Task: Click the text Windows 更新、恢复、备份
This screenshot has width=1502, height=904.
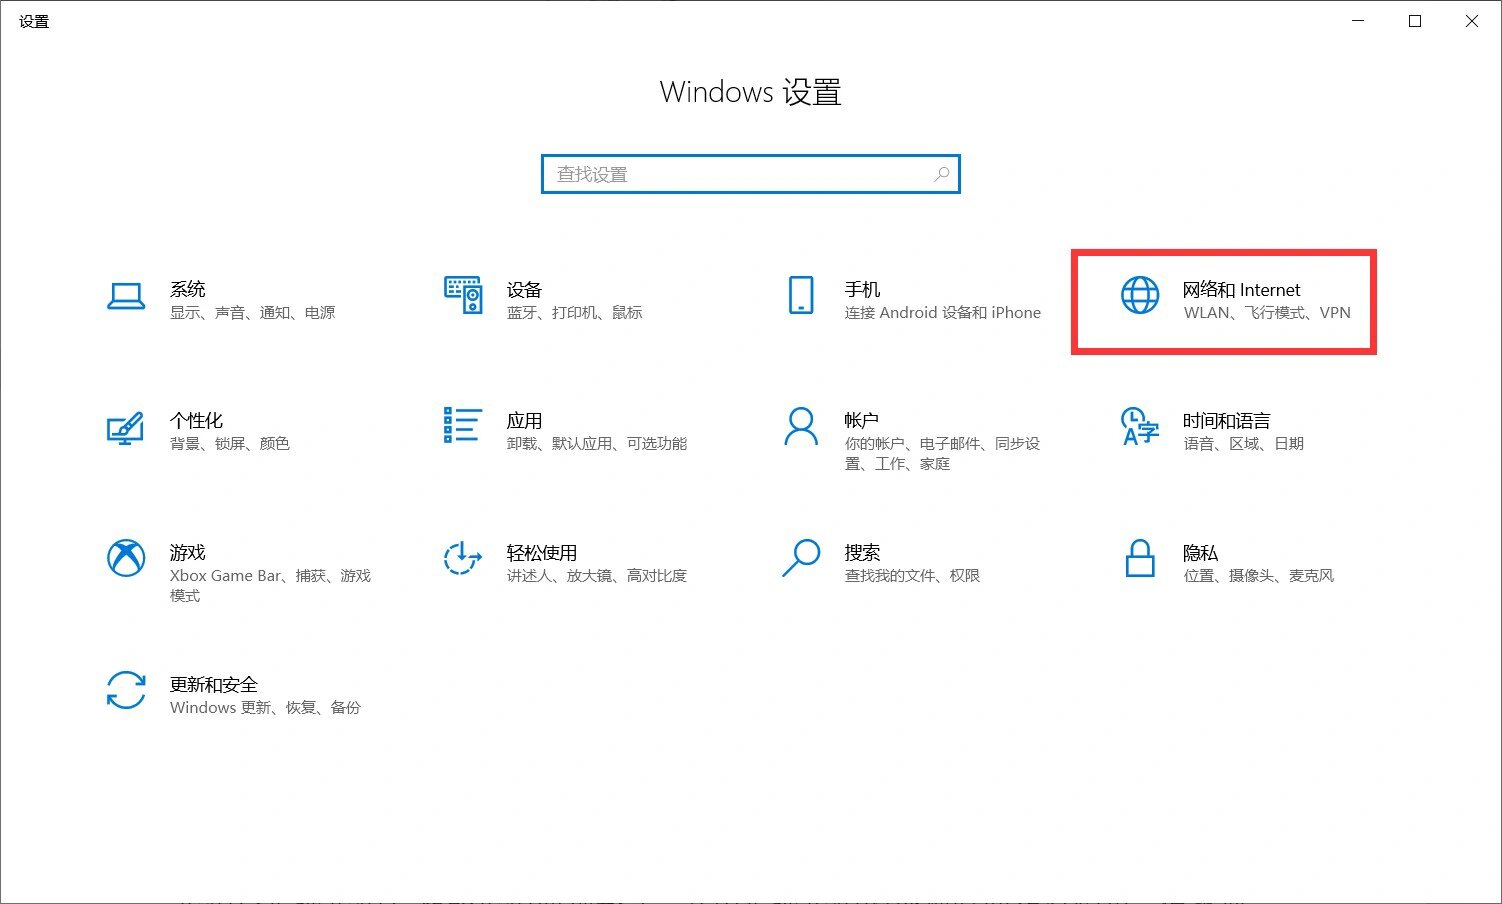Action: (x=265, y=708)
